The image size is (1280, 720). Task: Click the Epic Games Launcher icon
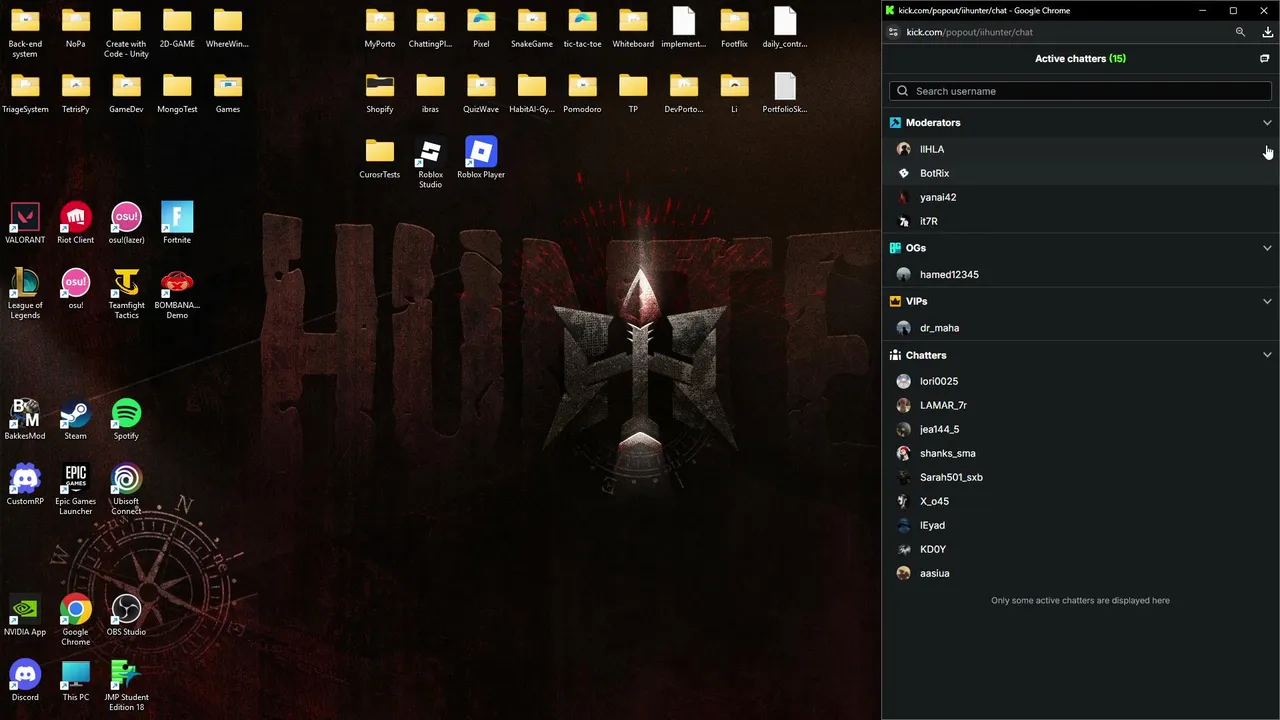pyautogui.click(x=76, y=490)
